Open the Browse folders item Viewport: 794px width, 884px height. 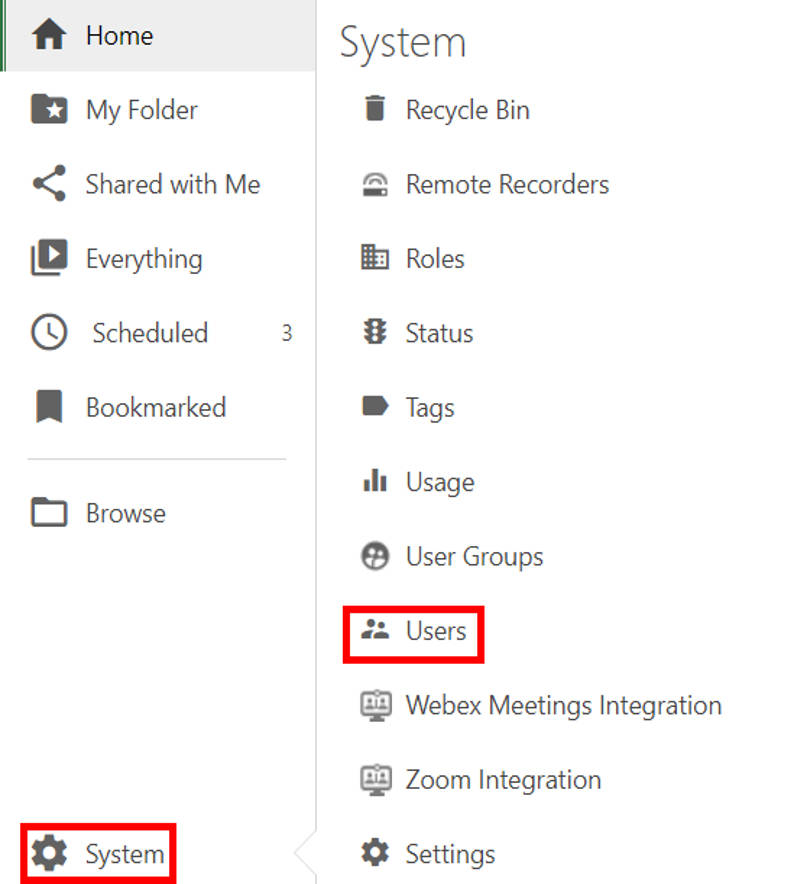[125, 513]
